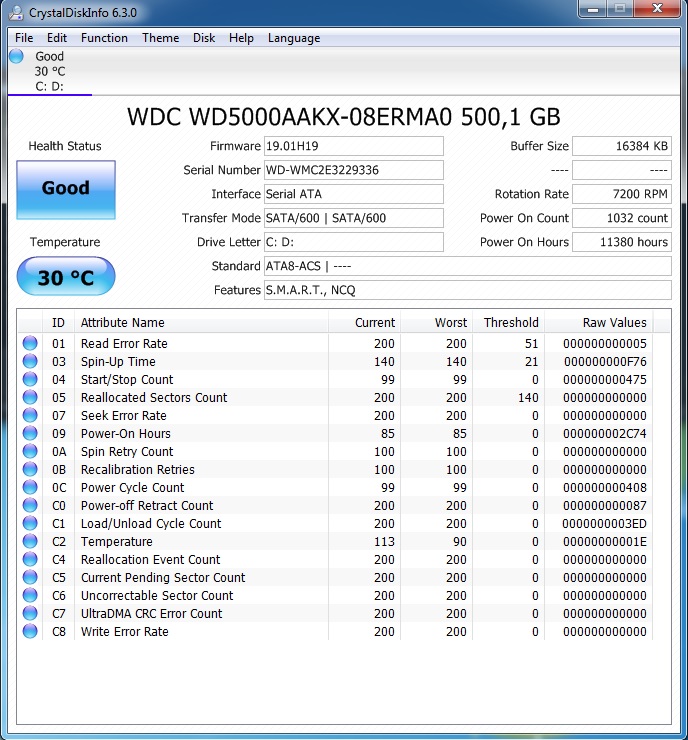Screen dimensions: 688x740
Task: Select the Good 30 °C C: D: disk tab
Action: coord(50,71)
